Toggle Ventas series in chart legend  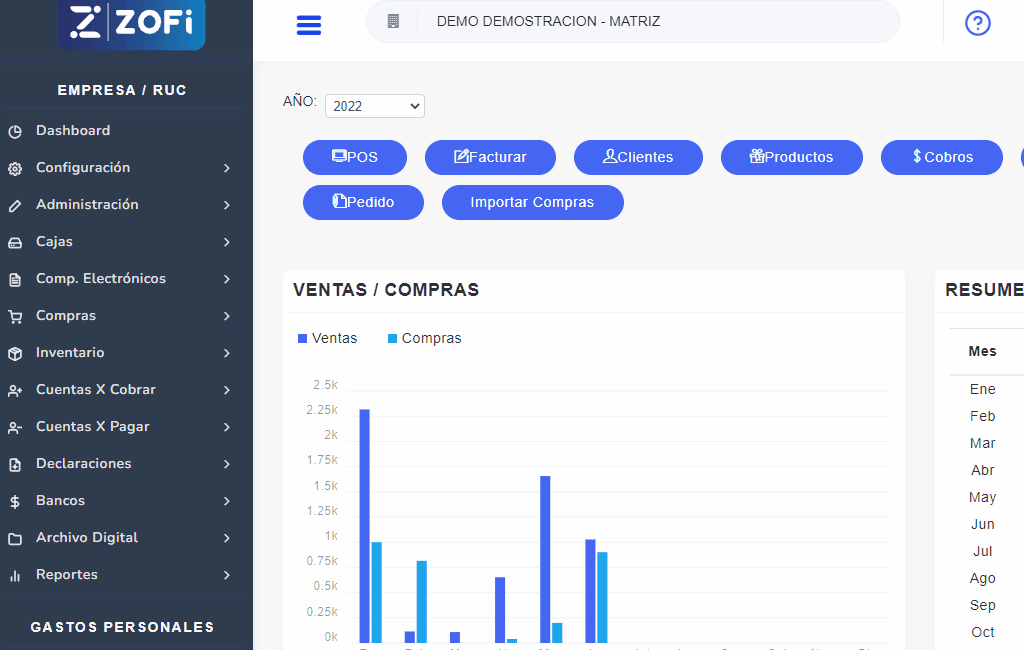click(x=327, y=339)
